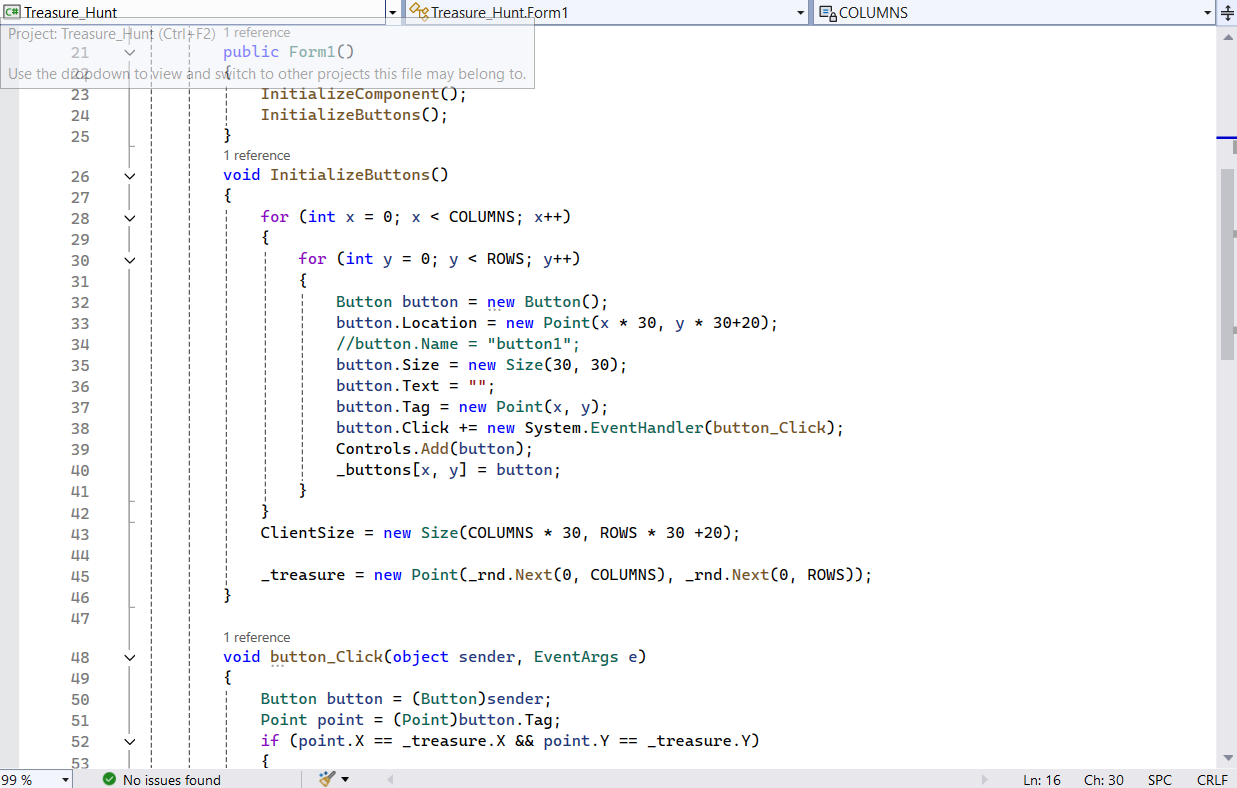
Task: Click _buttons[x, y] = button; line
Action: 448,470
